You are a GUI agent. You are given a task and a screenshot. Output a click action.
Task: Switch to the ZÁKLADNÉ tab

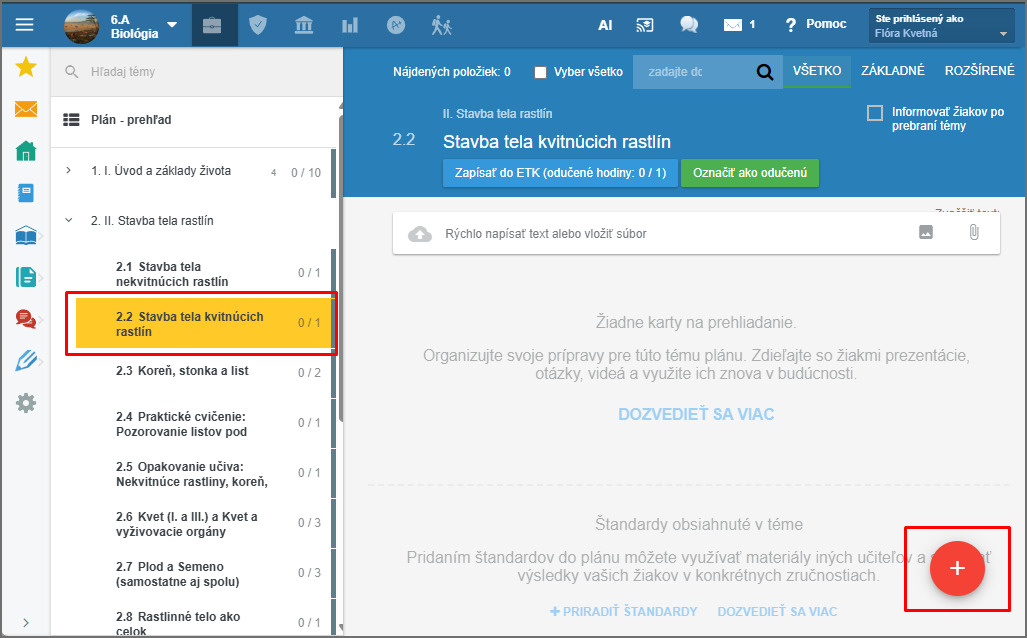click(892, 71)
